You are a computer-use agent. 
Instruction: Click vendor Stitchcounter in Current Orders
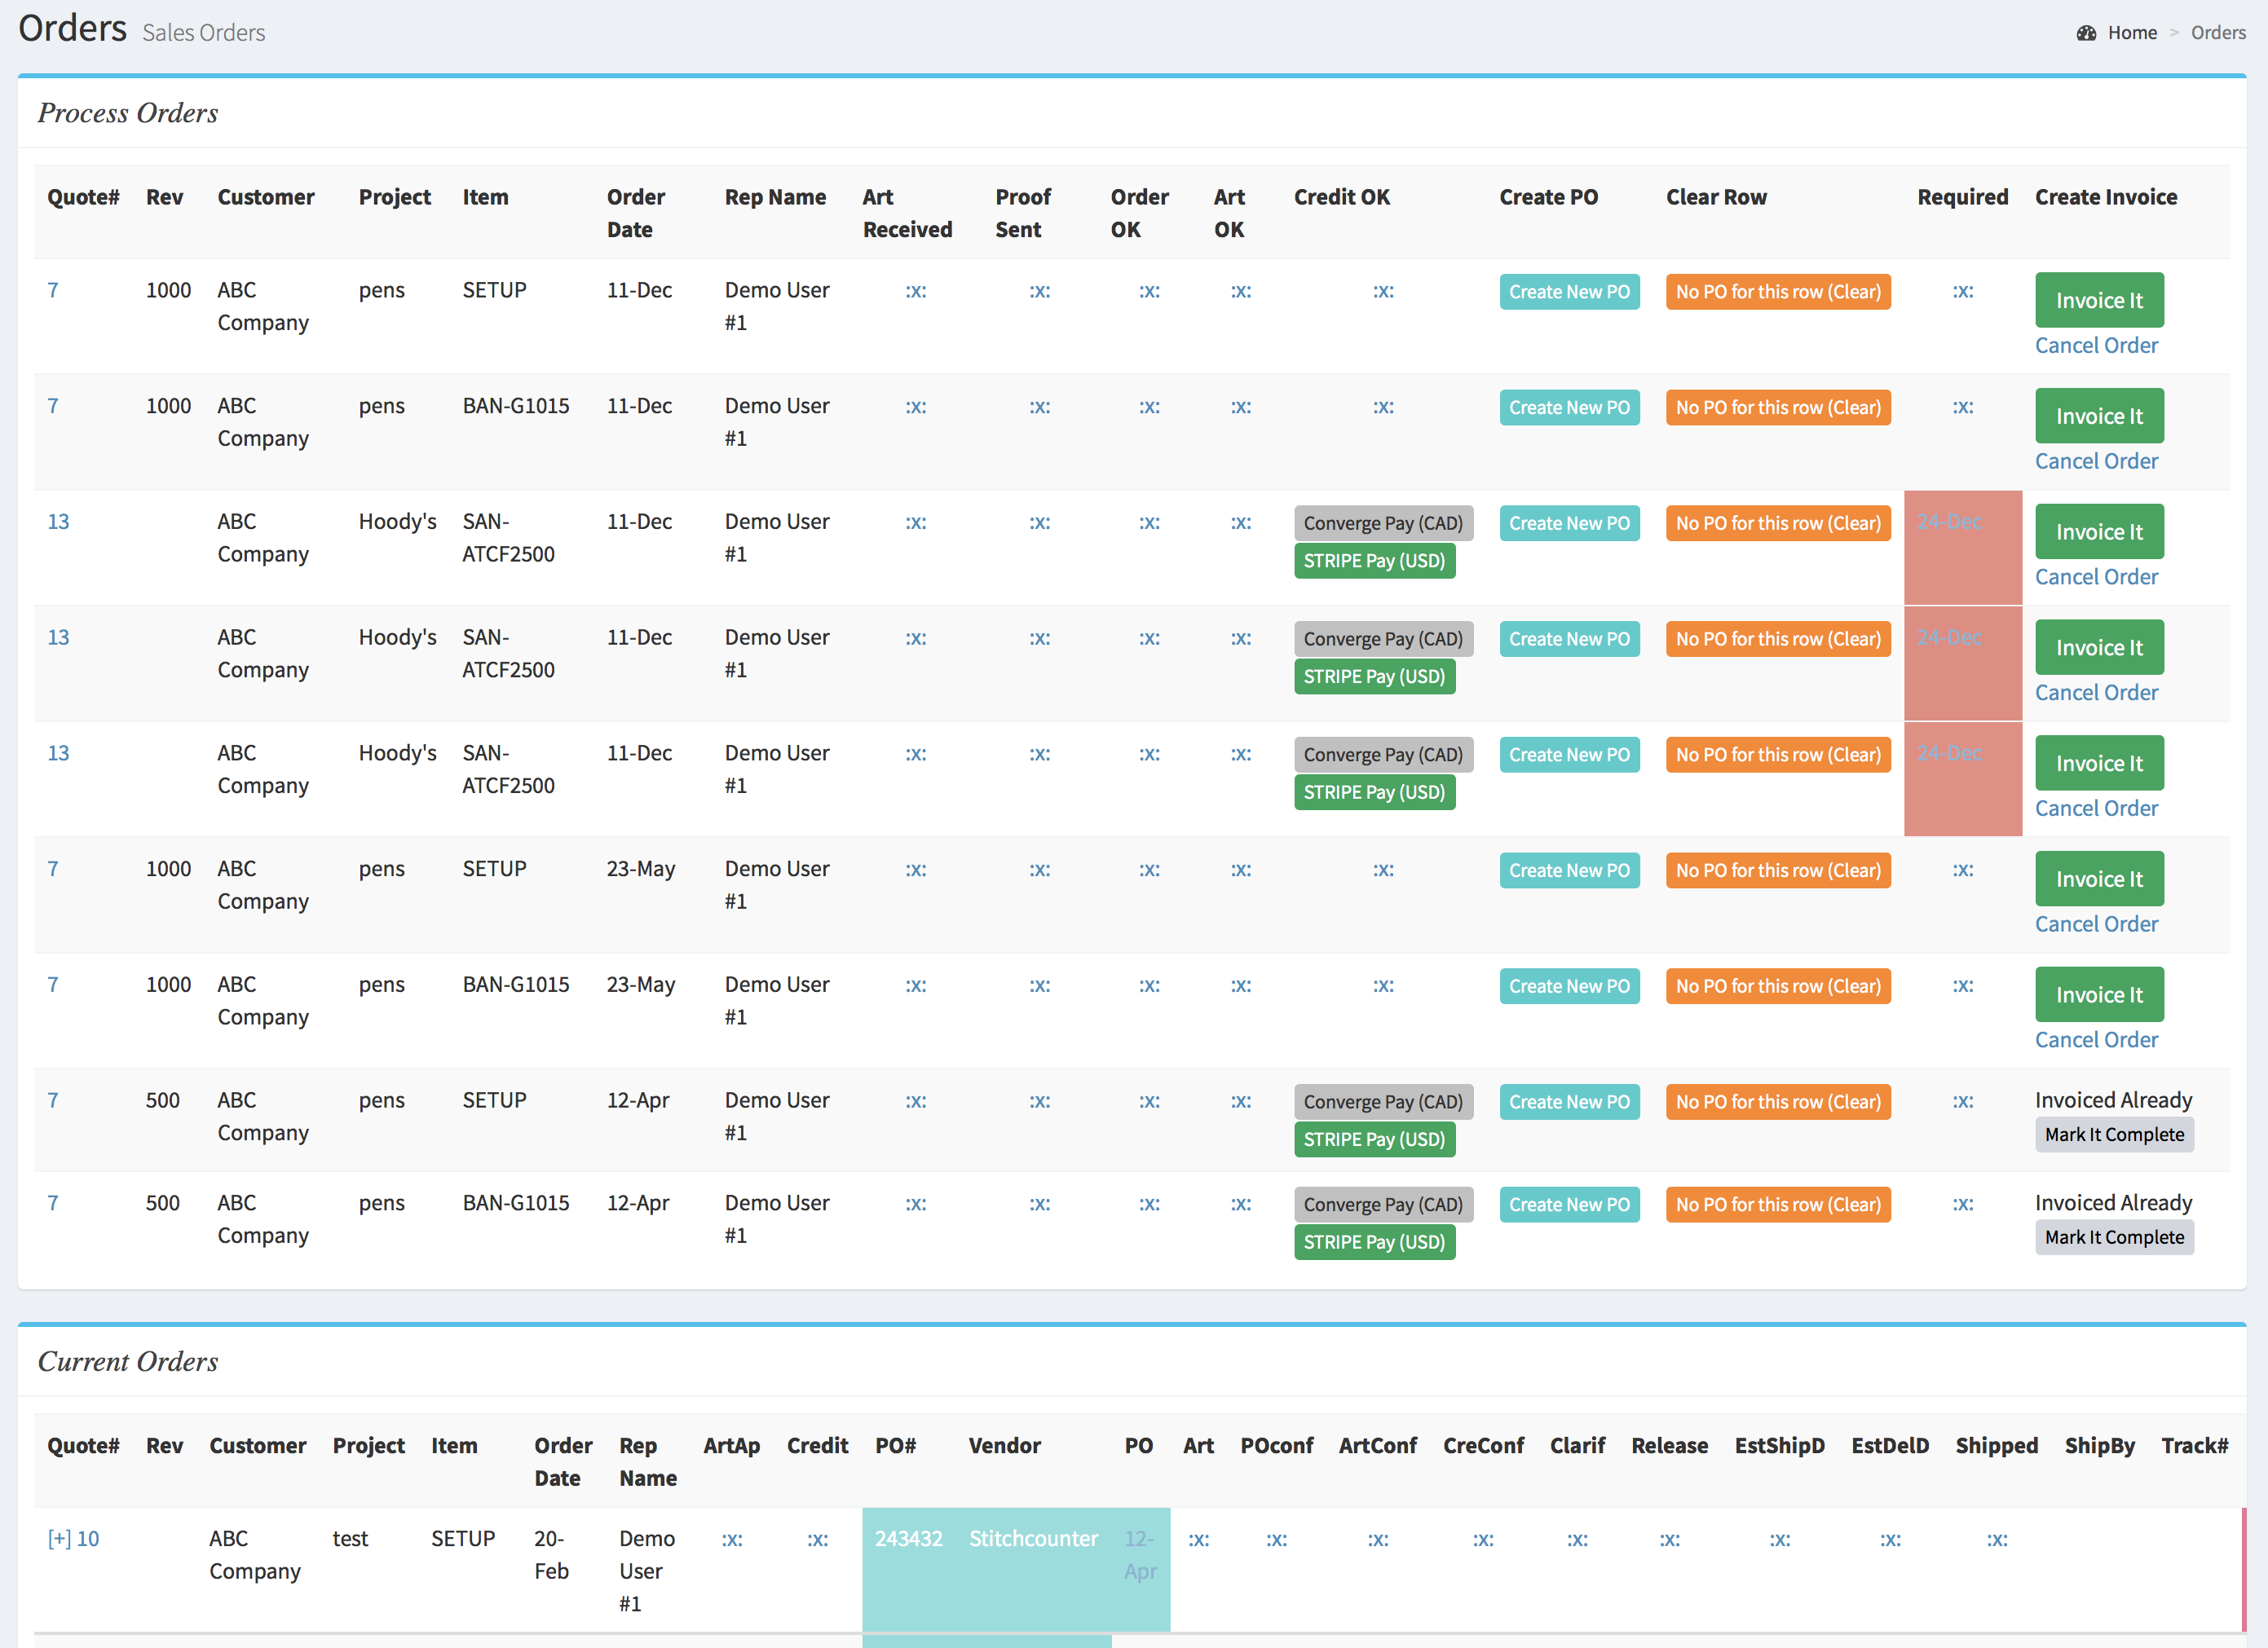tap(1033, 1538)
